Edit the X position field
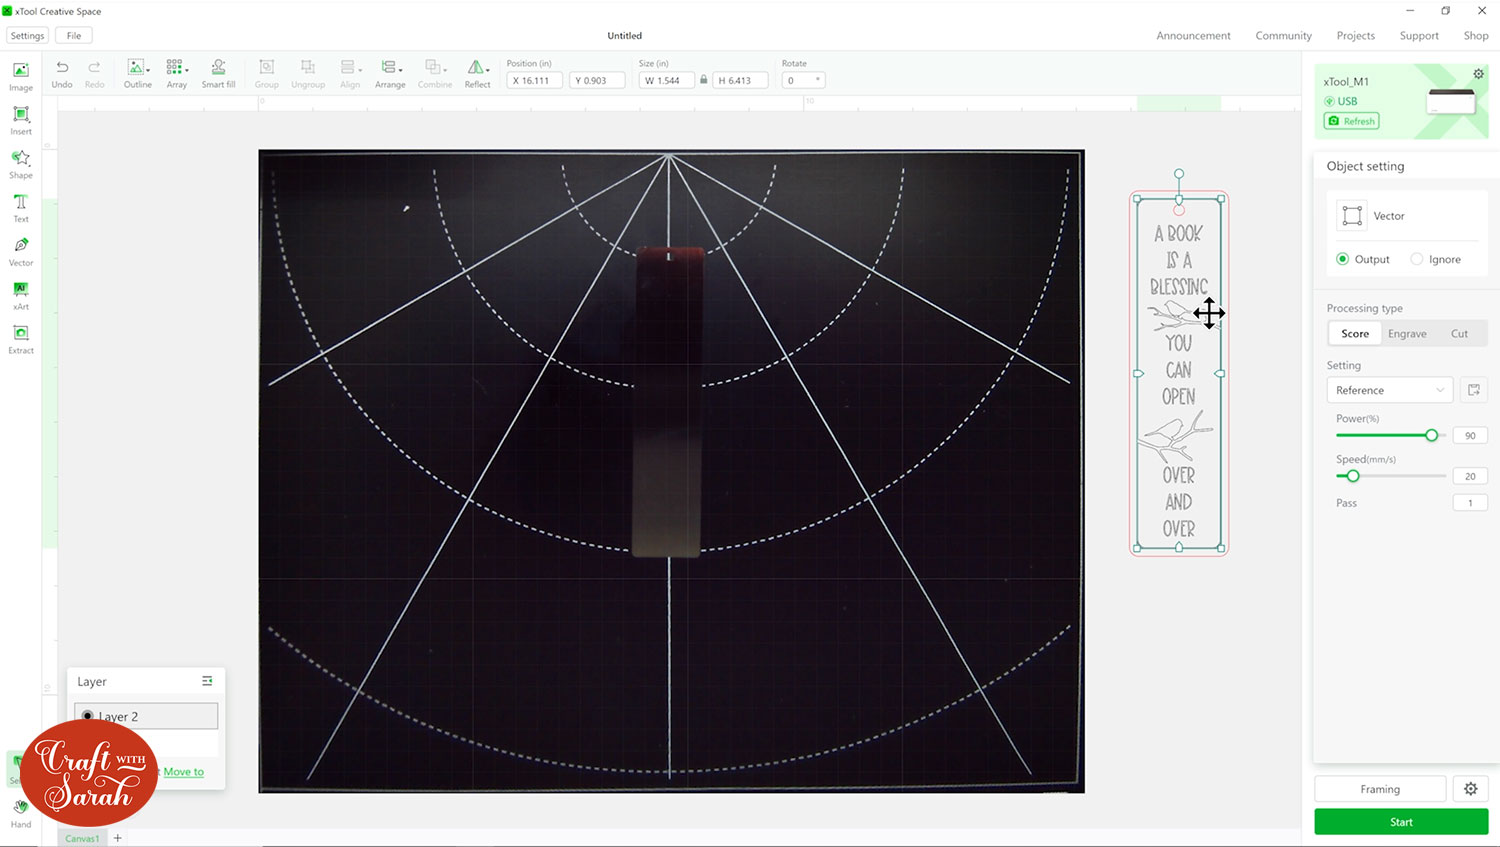 [535, 80]
